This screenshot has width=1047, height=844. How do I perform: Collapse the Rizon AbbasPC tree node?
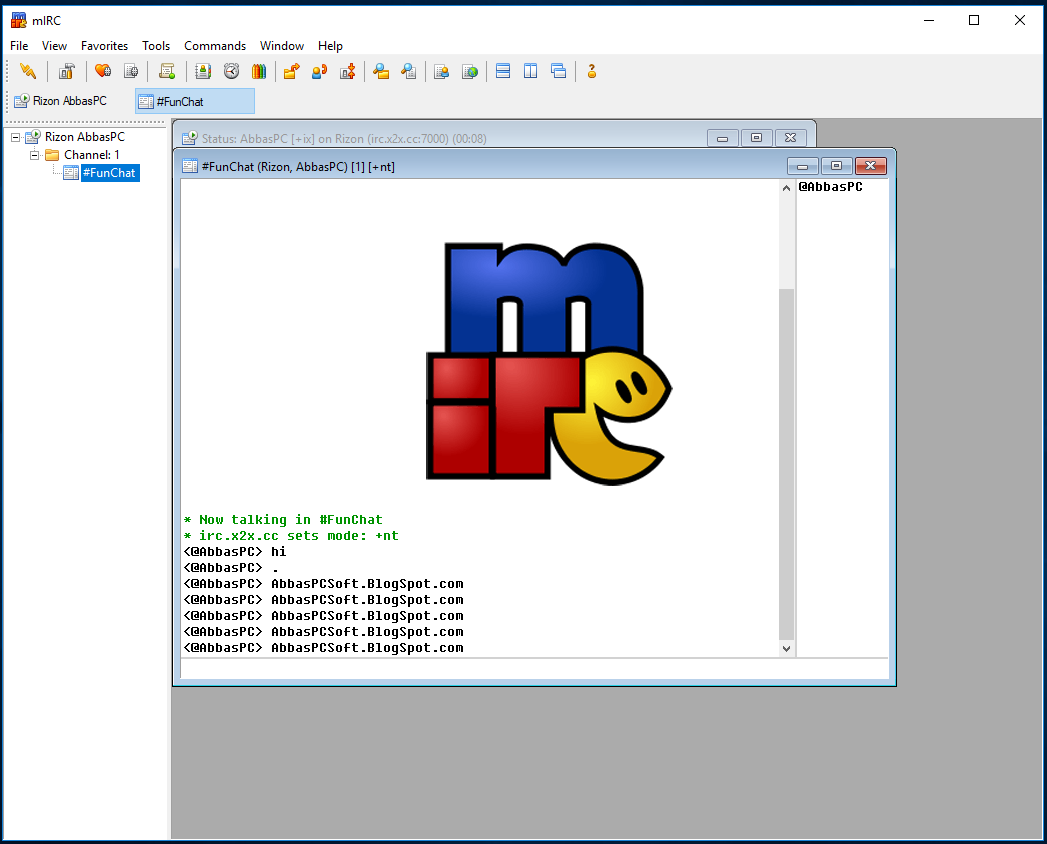(15, 137)
